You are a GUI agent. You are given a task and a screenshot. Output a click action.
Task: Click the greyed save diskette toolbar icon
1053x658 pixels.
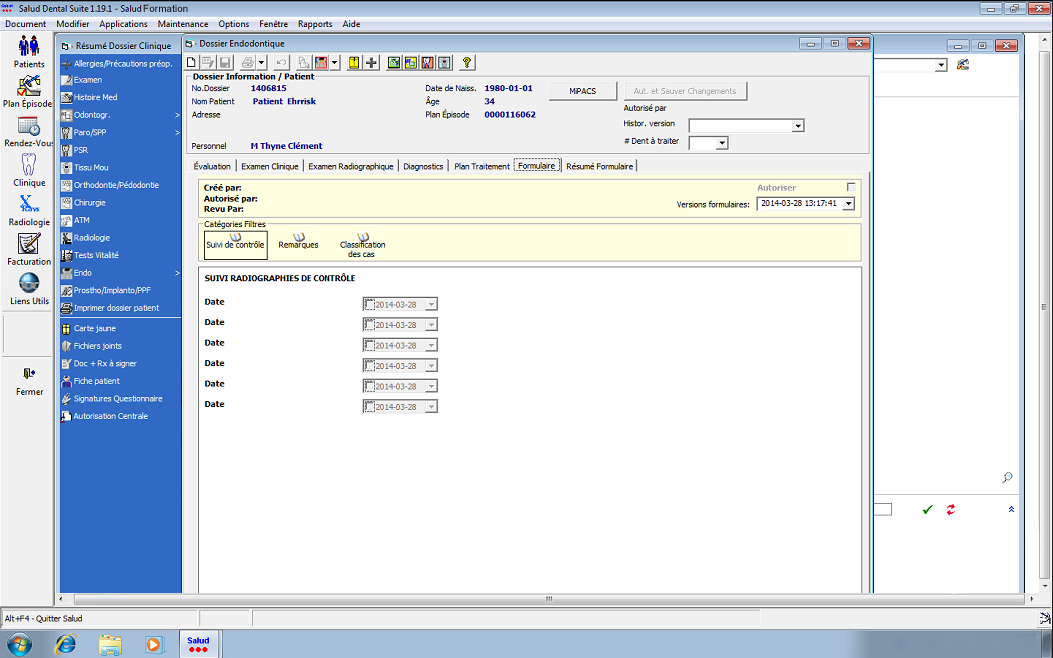coord(226,62)
